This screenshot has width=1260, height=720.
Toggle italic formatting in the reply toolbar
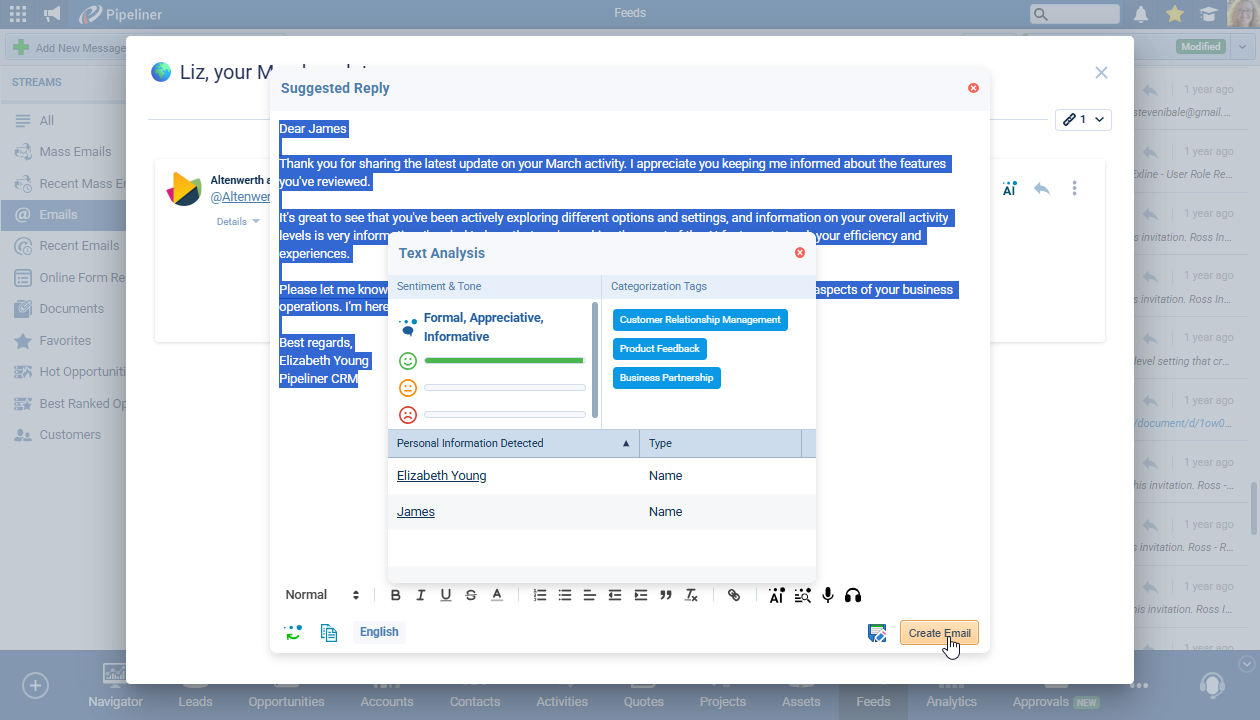click(x=421, y=595)
